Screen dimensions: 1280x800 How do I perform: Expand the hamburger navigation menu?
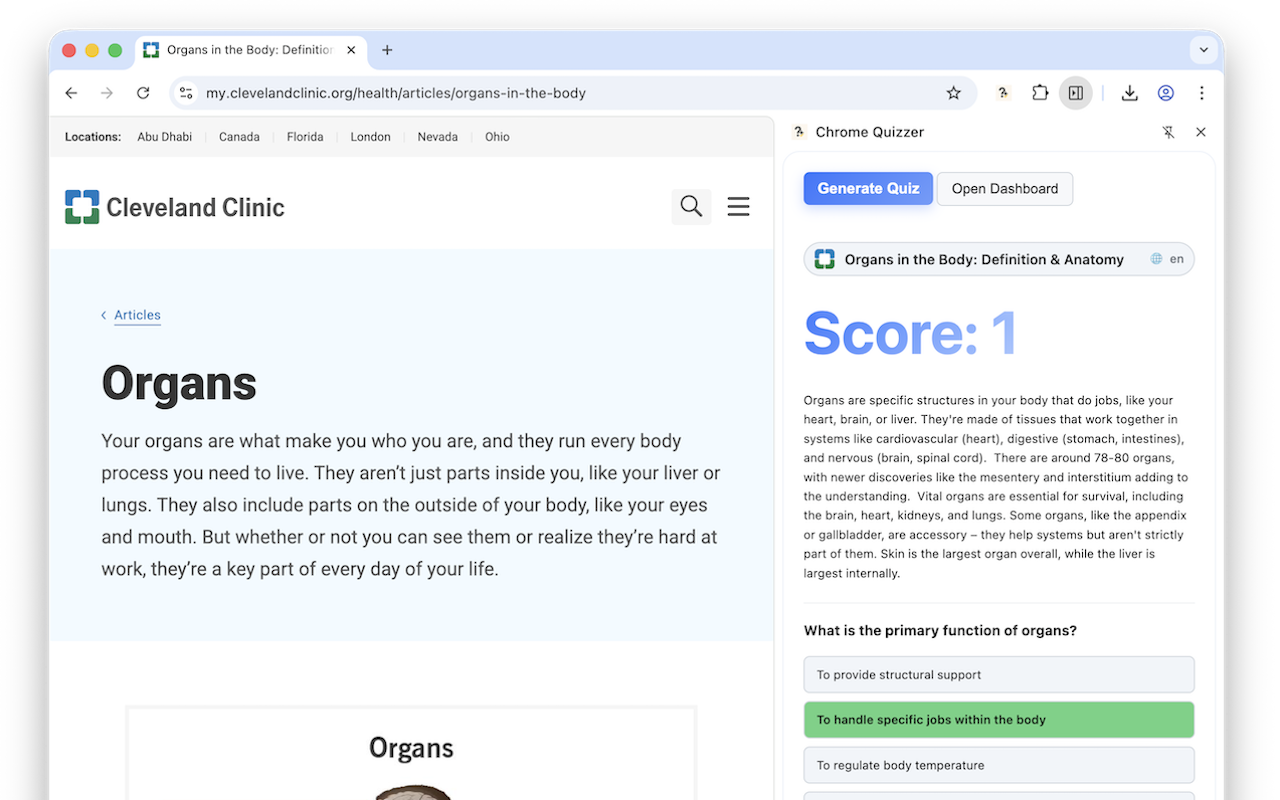click(738, 206)
